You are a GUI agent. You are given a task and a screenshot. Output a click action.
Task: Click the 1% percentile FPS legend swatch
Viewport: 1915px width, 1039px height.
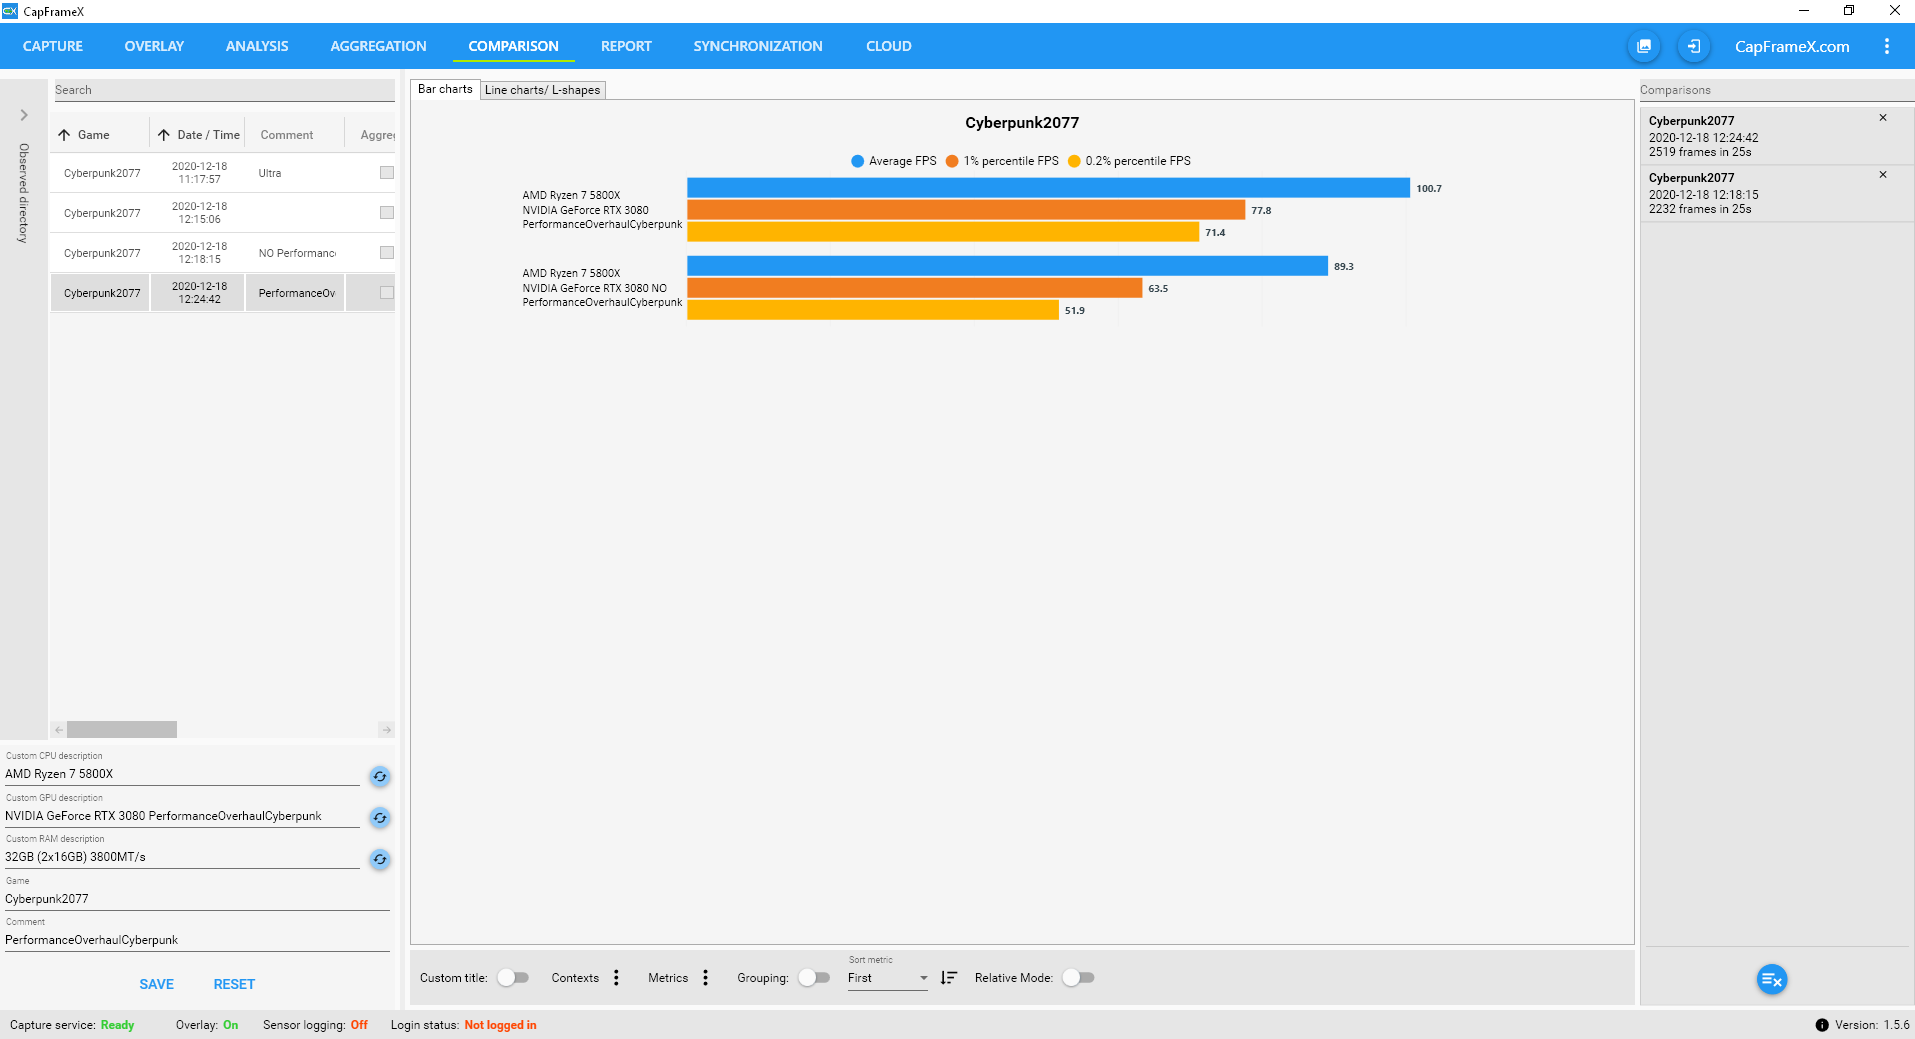click(x=952, y=161)
